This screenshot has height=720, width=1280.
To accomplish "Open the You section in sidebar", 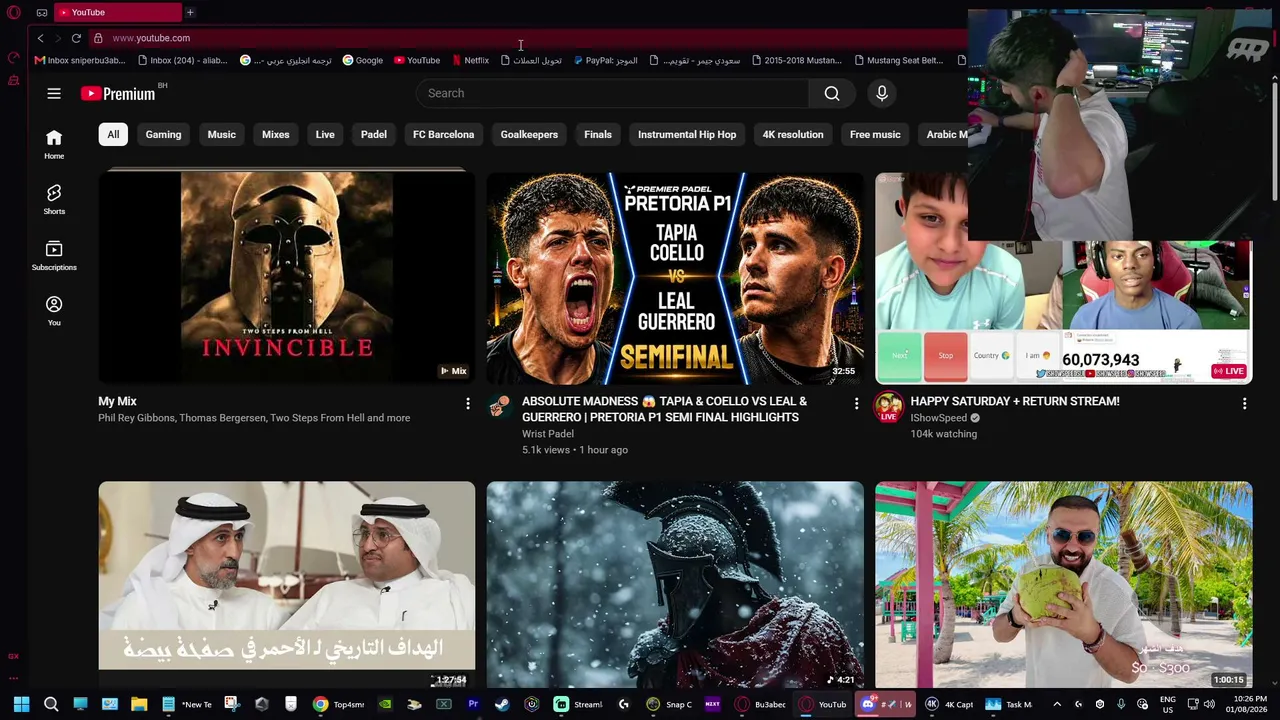I will click(54, 310).
